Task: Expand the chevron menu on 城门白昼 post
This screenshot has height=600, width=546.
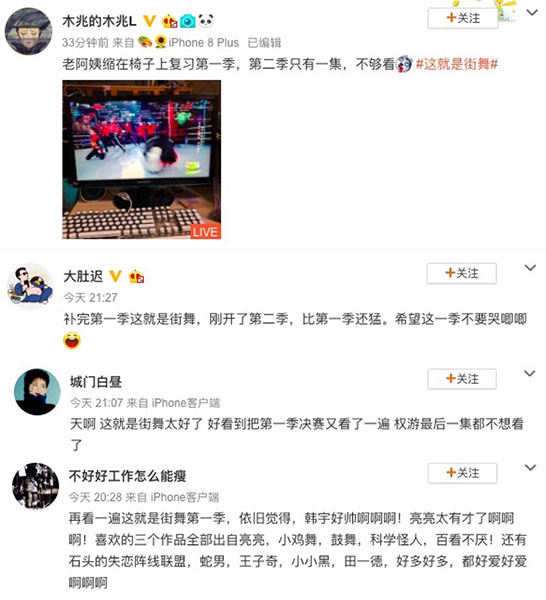Action: click(x=530, y=373)
